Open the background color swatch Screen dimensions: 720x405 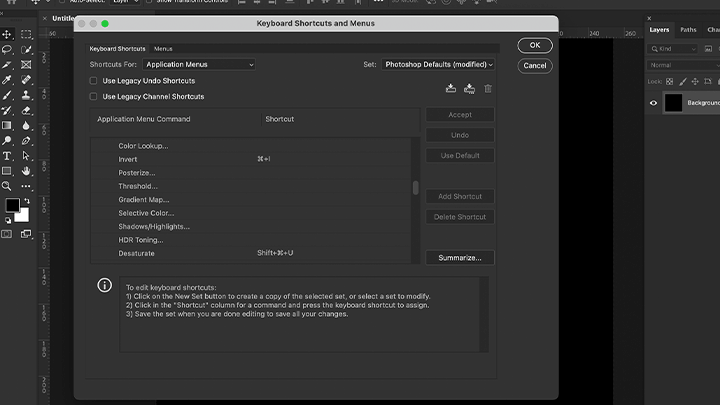coord(23,216)
